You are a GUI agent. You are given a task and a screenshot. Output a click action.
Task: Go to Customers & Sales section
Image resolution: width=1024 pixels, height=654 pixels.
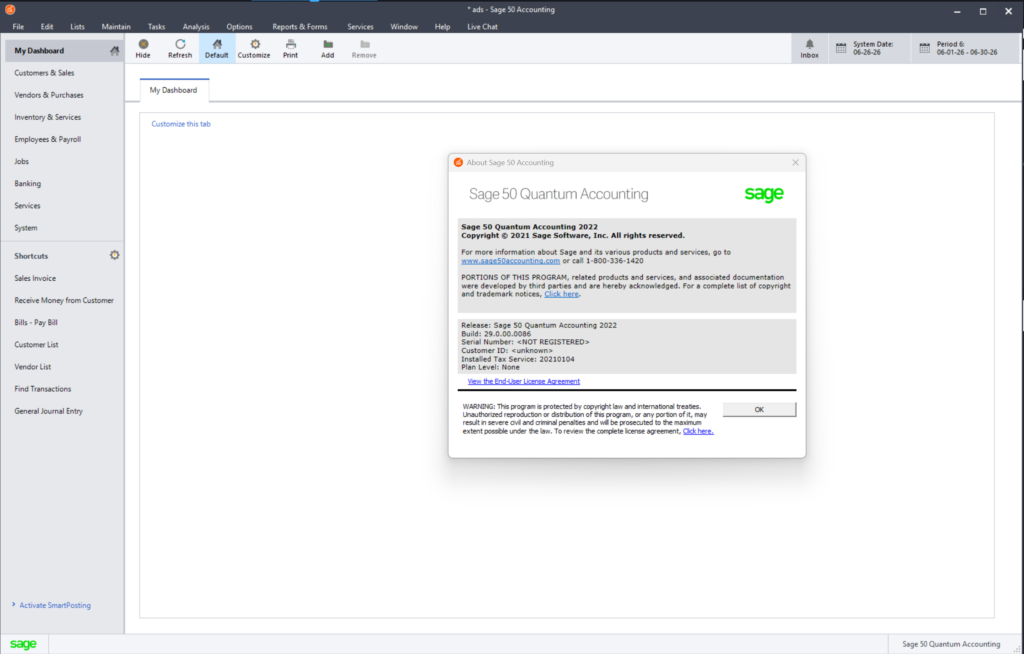pyautogui.click(x=44, y=73)
